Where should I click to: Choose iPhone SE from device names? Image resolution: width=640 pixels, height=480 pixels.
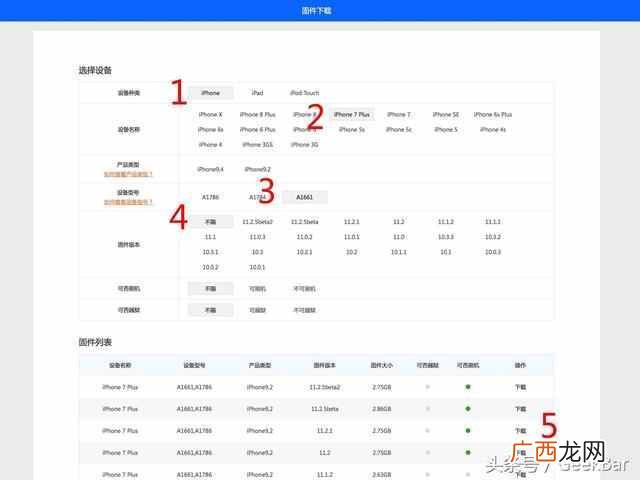[x=446, y=115]
